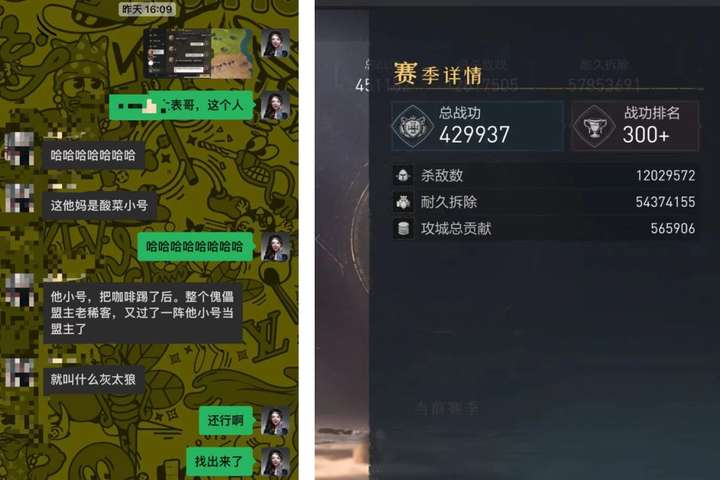Open the 总战功 429937 panel

pos(477,126)
